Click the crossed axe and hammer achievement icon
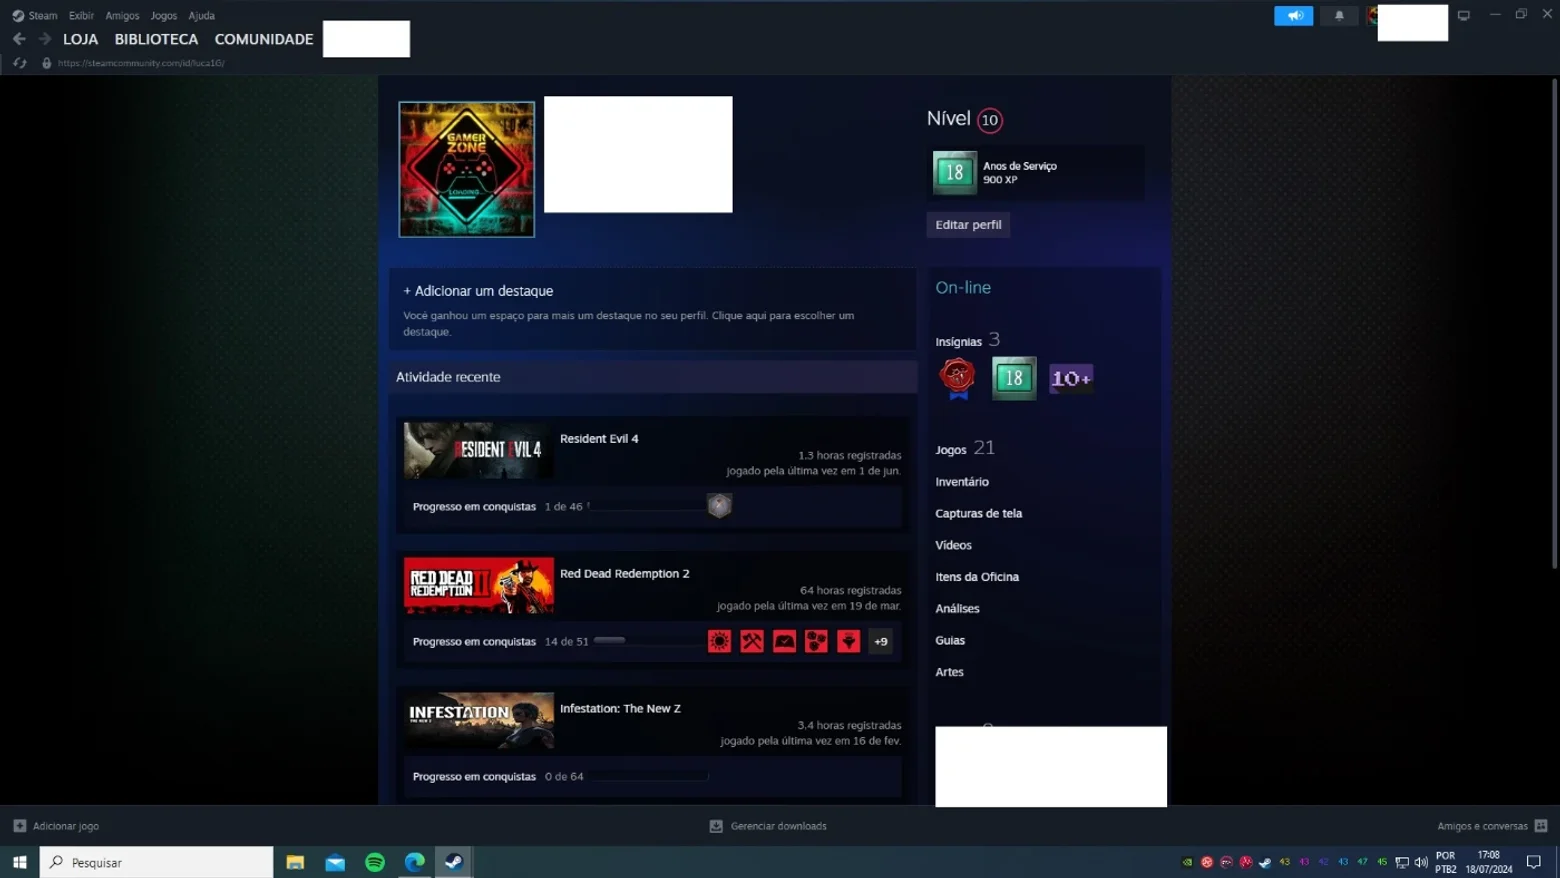Image resolution: width=1560 pixels, height=878 pixels. click(x=752, y=641)
